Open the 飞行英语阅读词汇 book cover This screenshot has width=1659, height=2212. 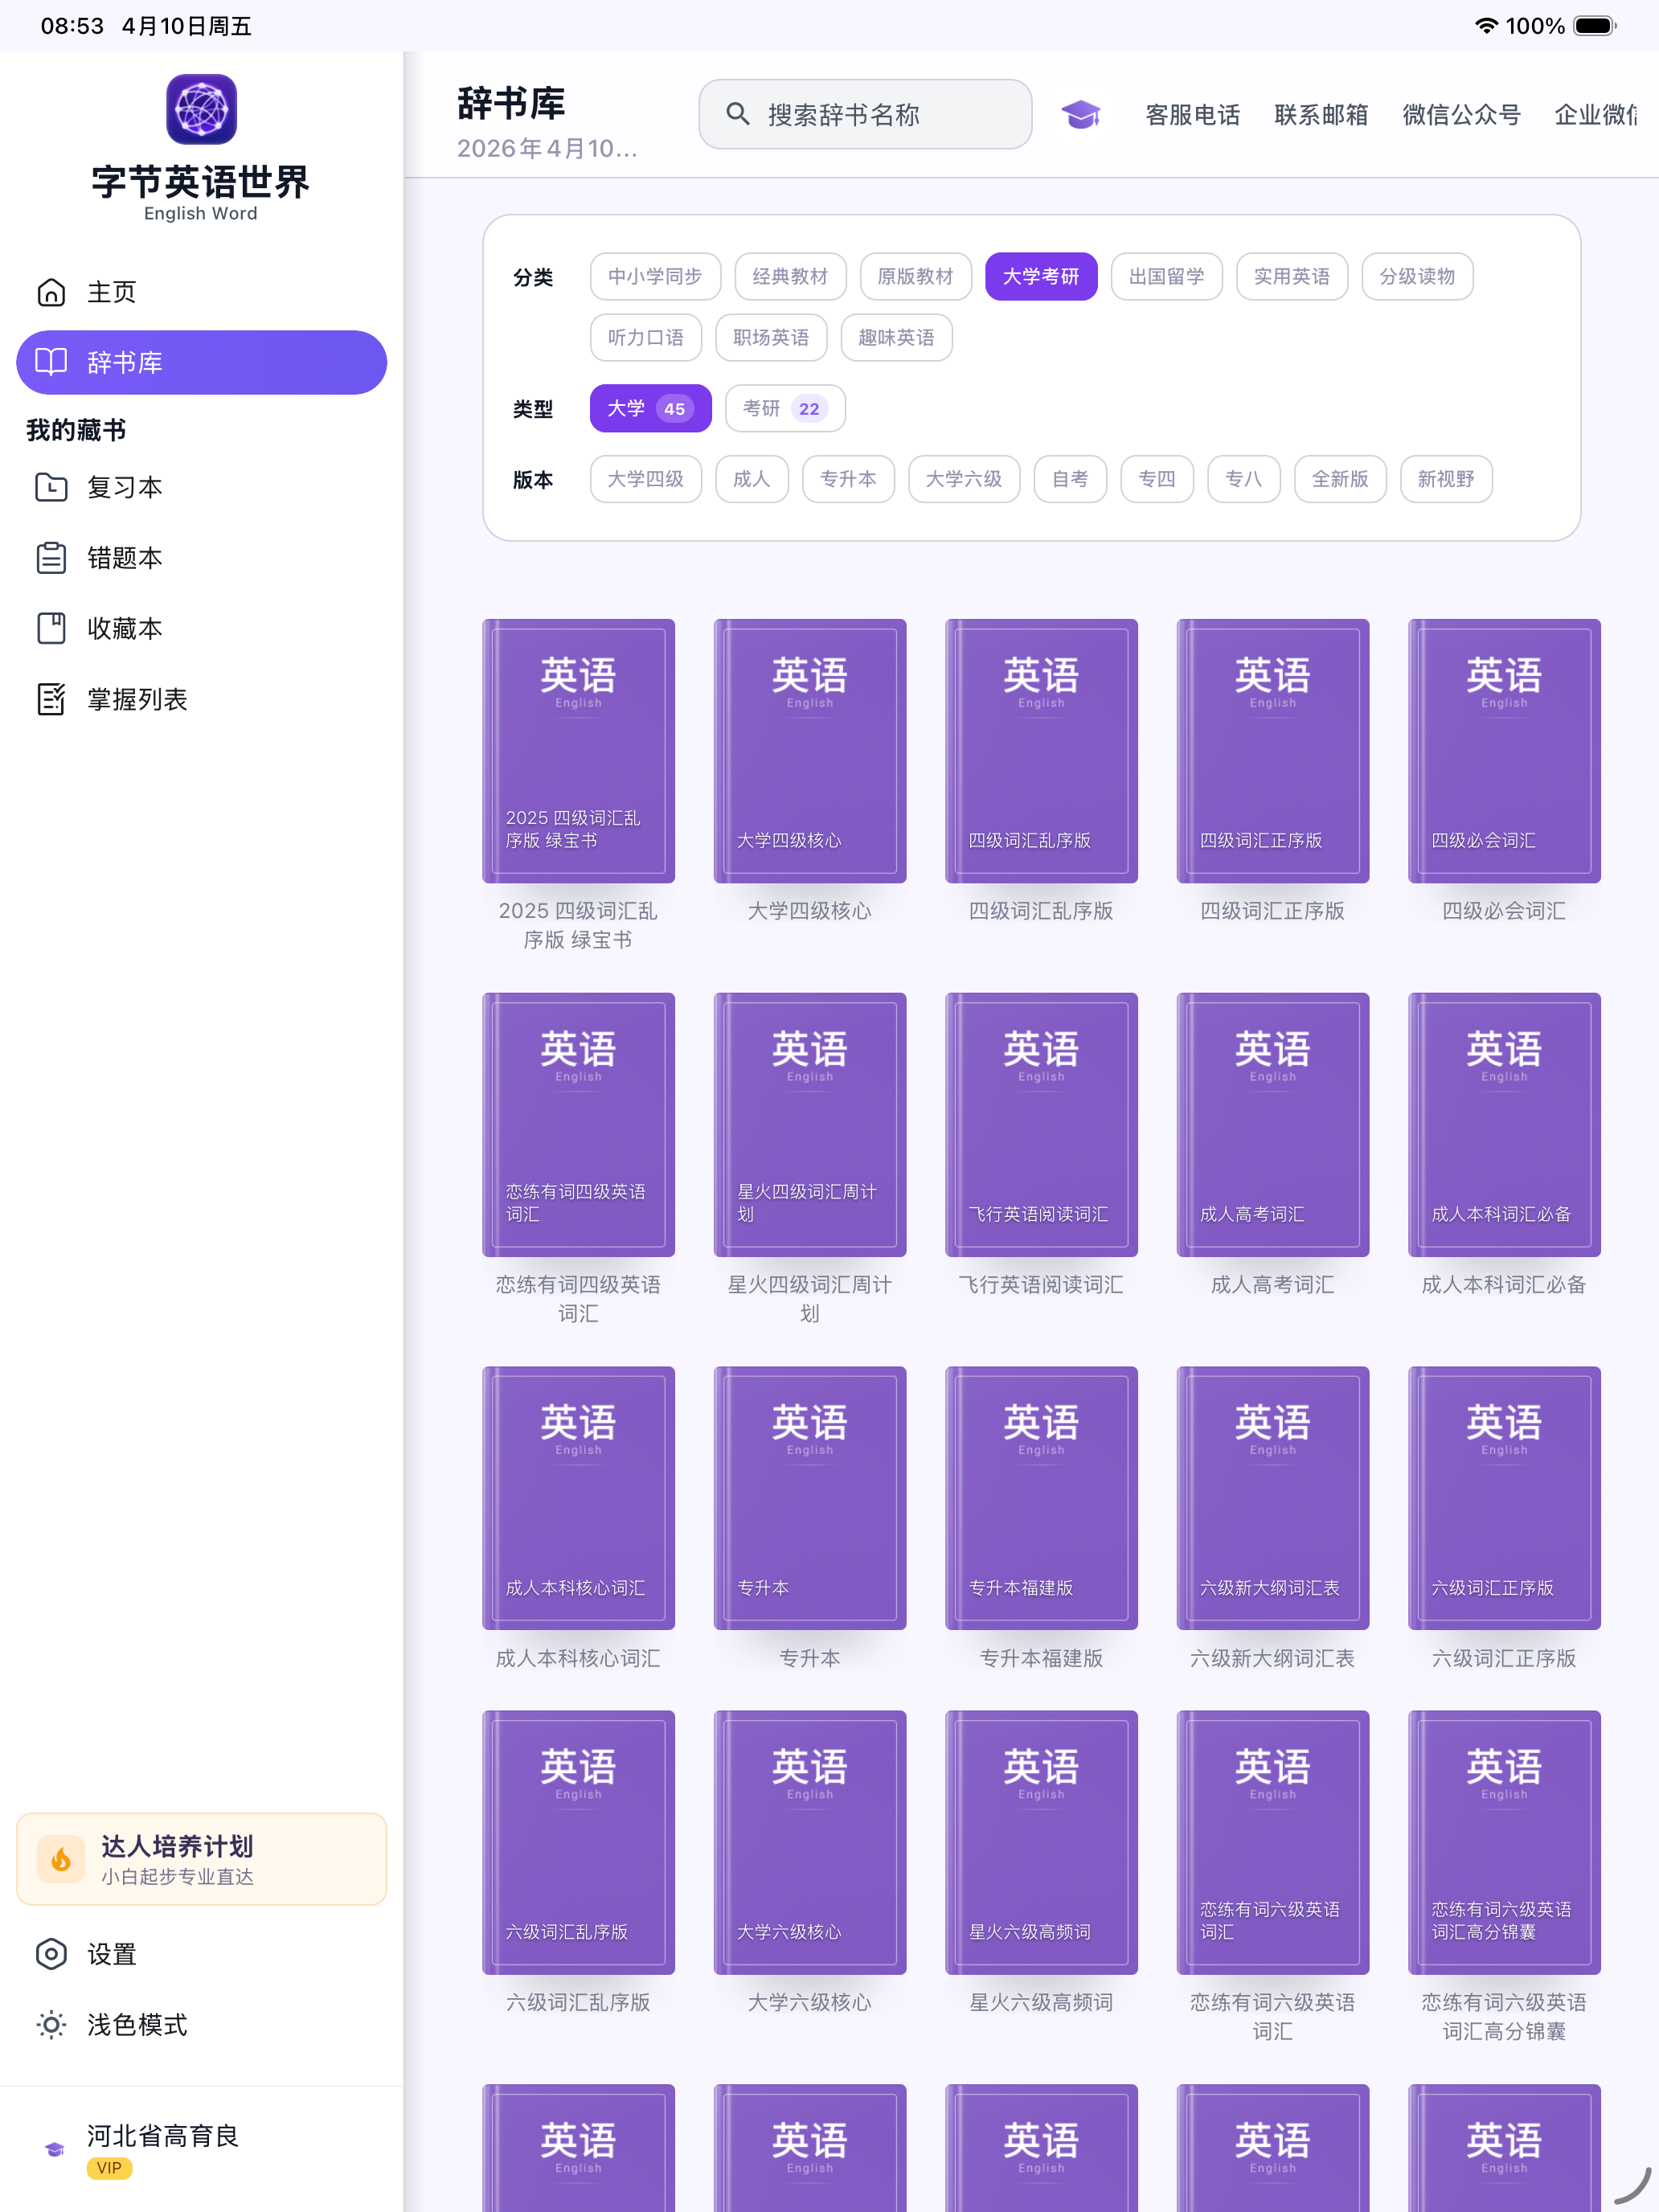click(x=1041, y=1124)
